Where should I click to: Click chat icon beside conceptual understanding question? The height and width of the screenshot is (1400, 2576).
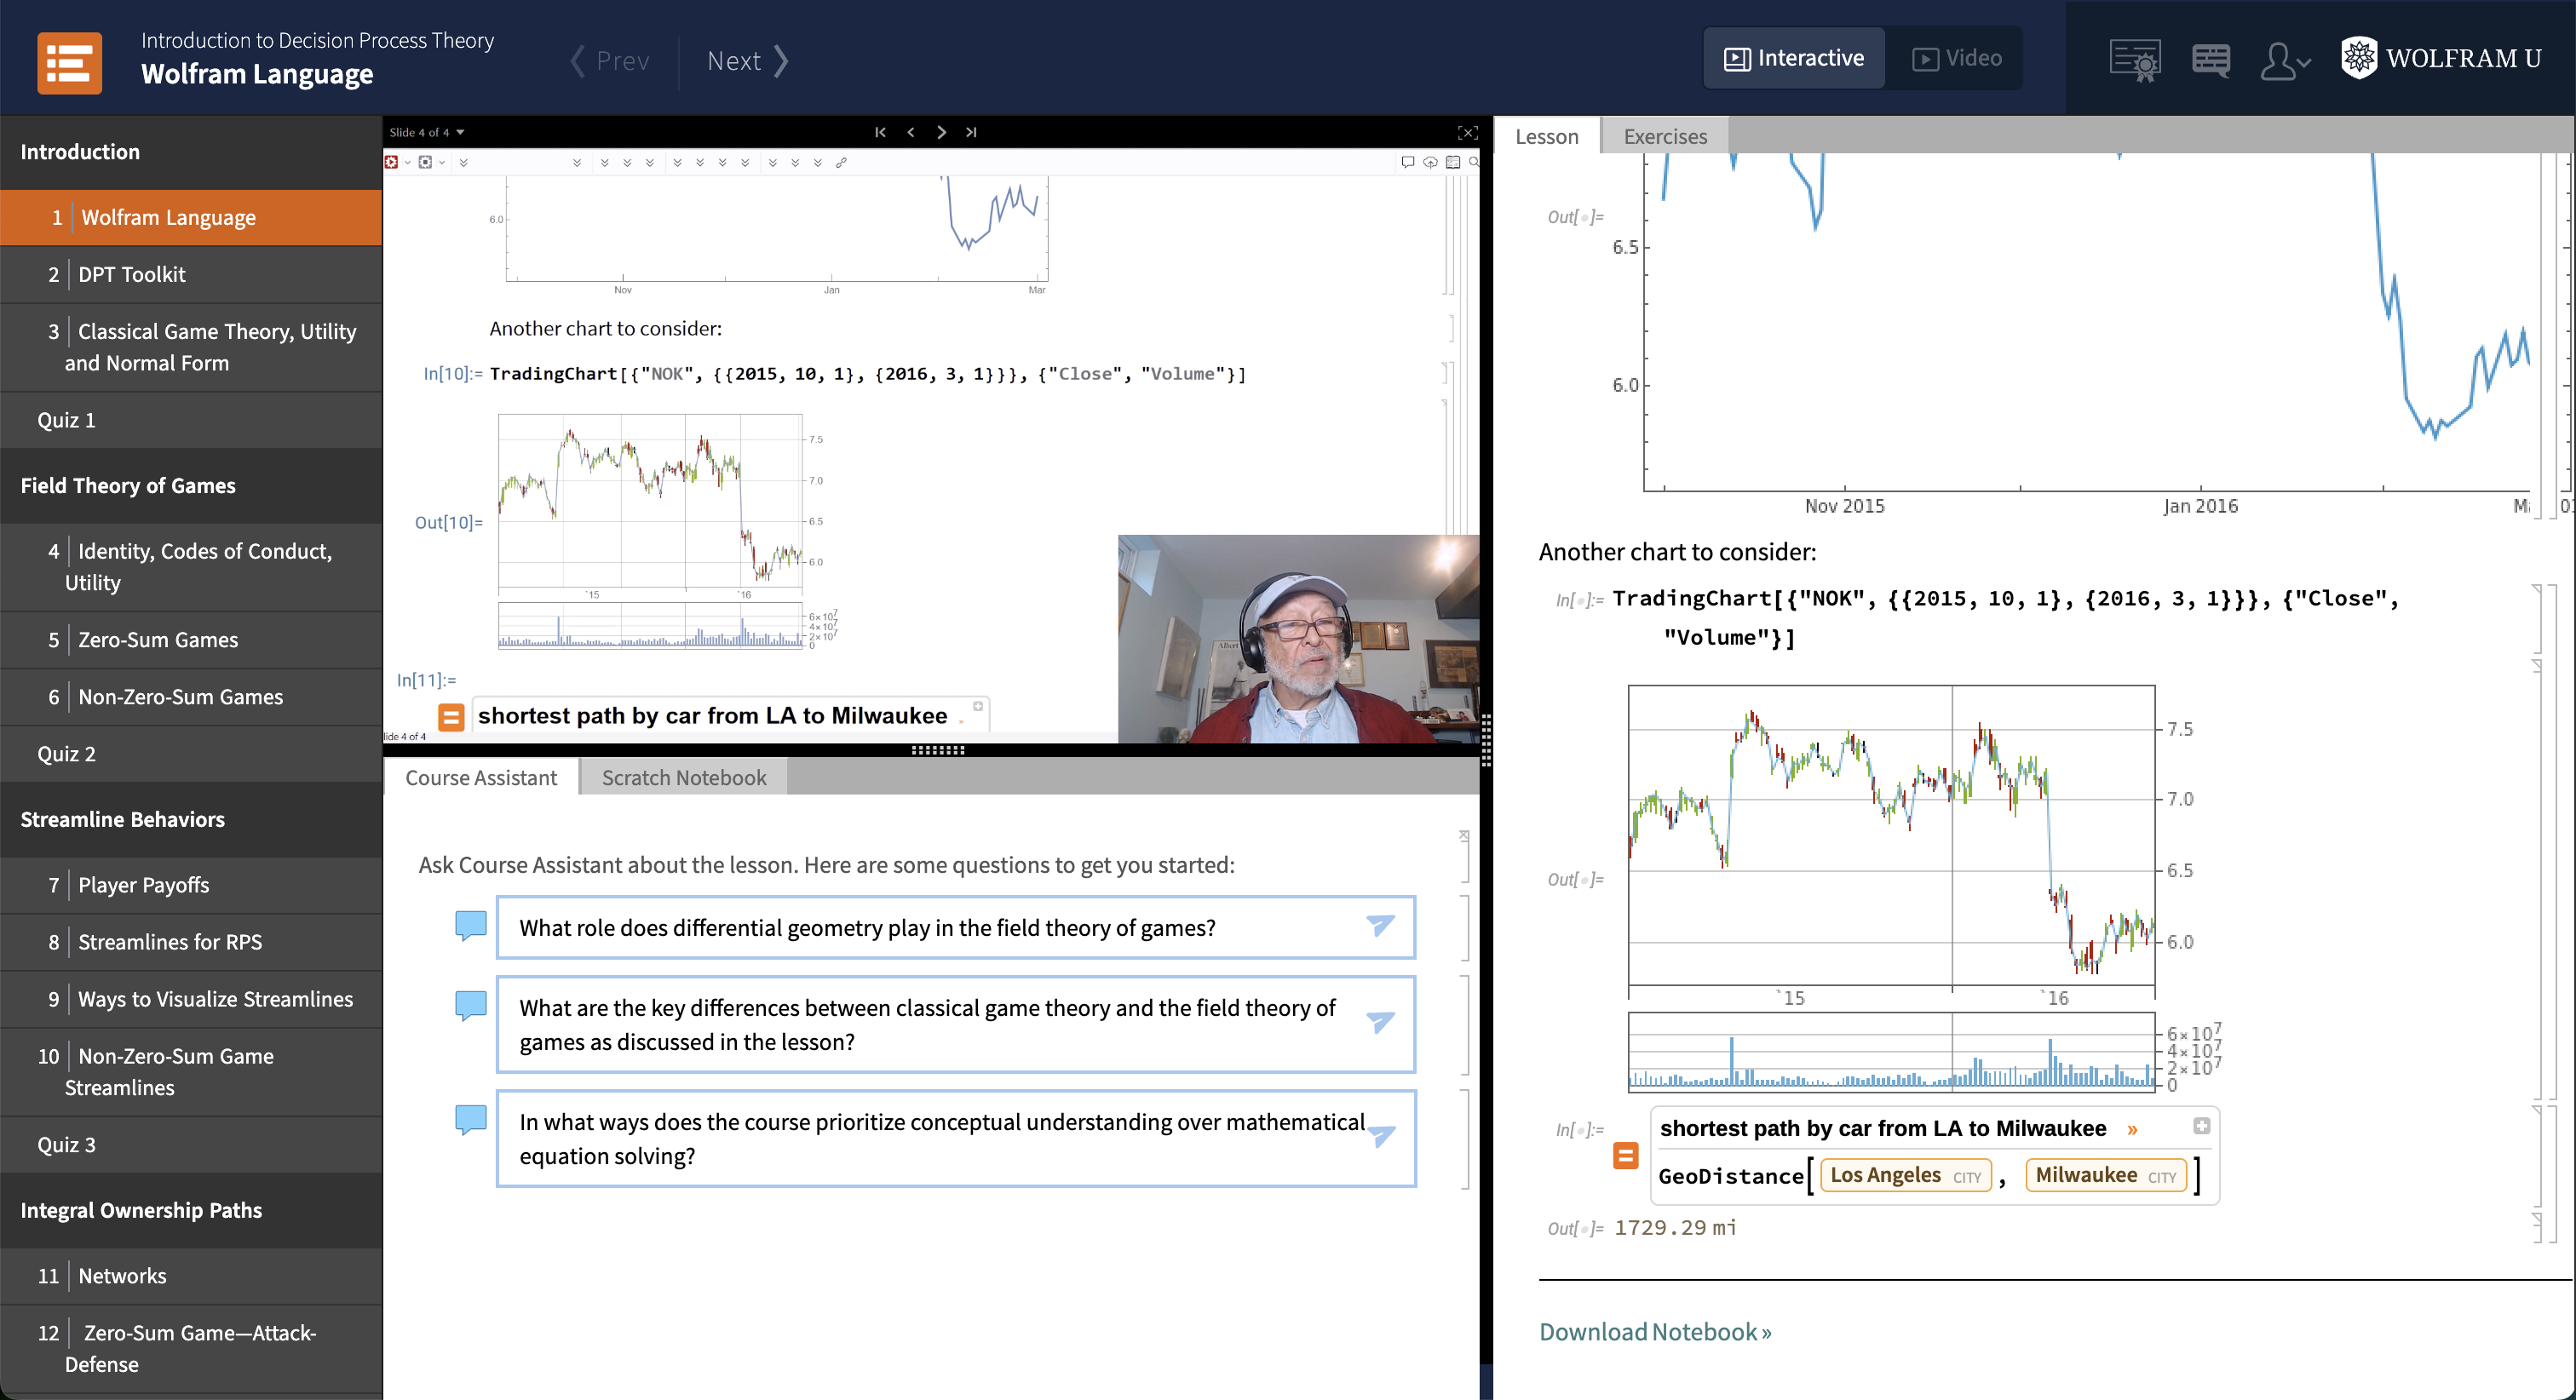coord(470,1119)
